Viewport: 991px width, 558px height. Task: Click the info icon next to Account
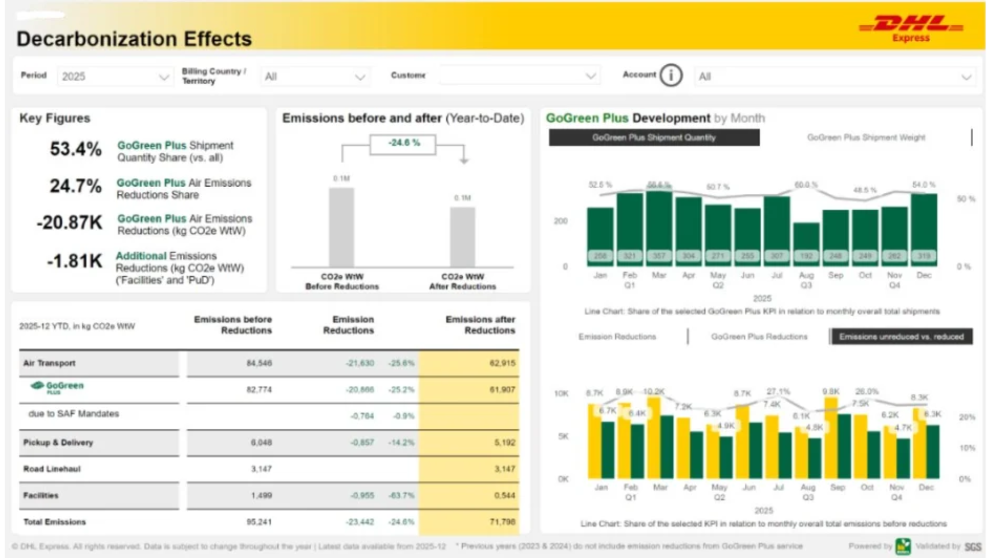tap(671, 75)
